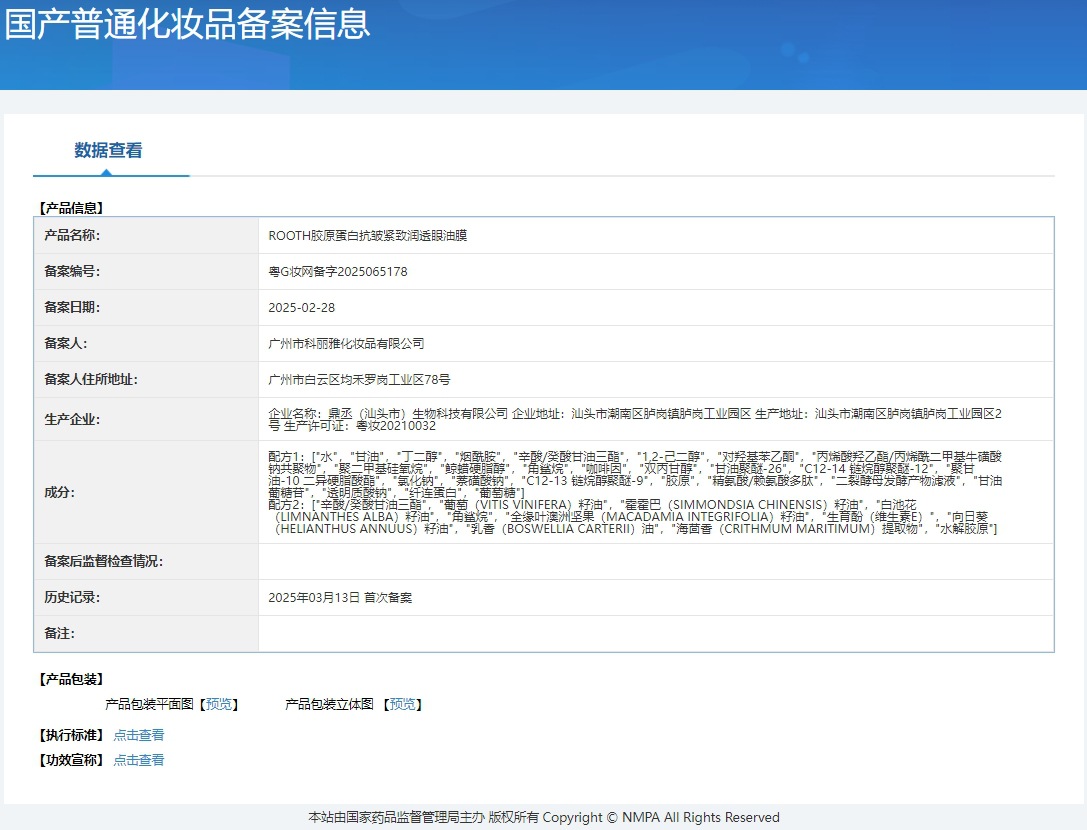Viewport: 1087px width, 830px height.
Task: Click the 【产品信息】 section heading
Action: pos(71,208)
